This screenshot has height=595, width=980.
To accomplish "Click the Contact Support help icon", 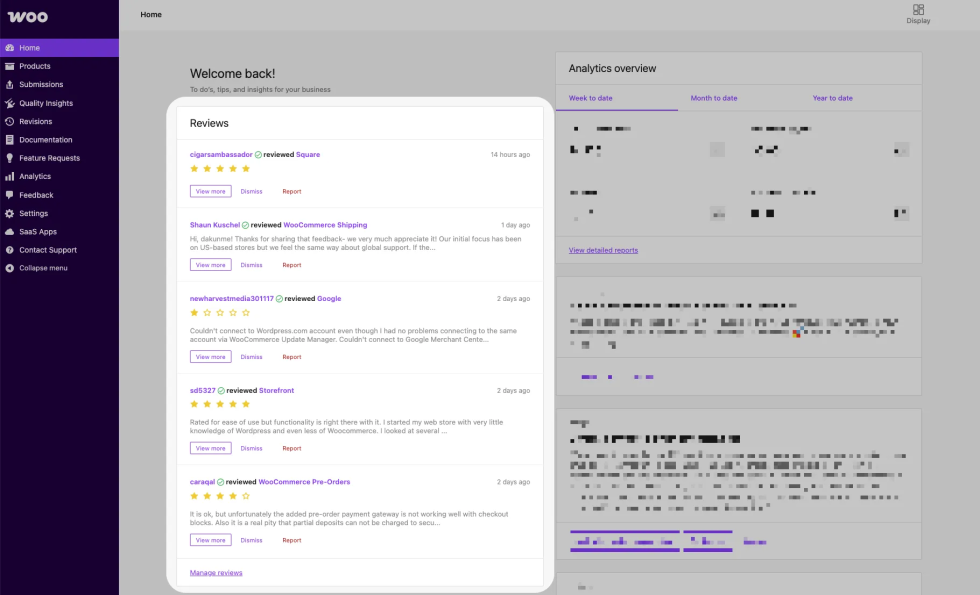I will pyautogui.click(x=9, y=250).
